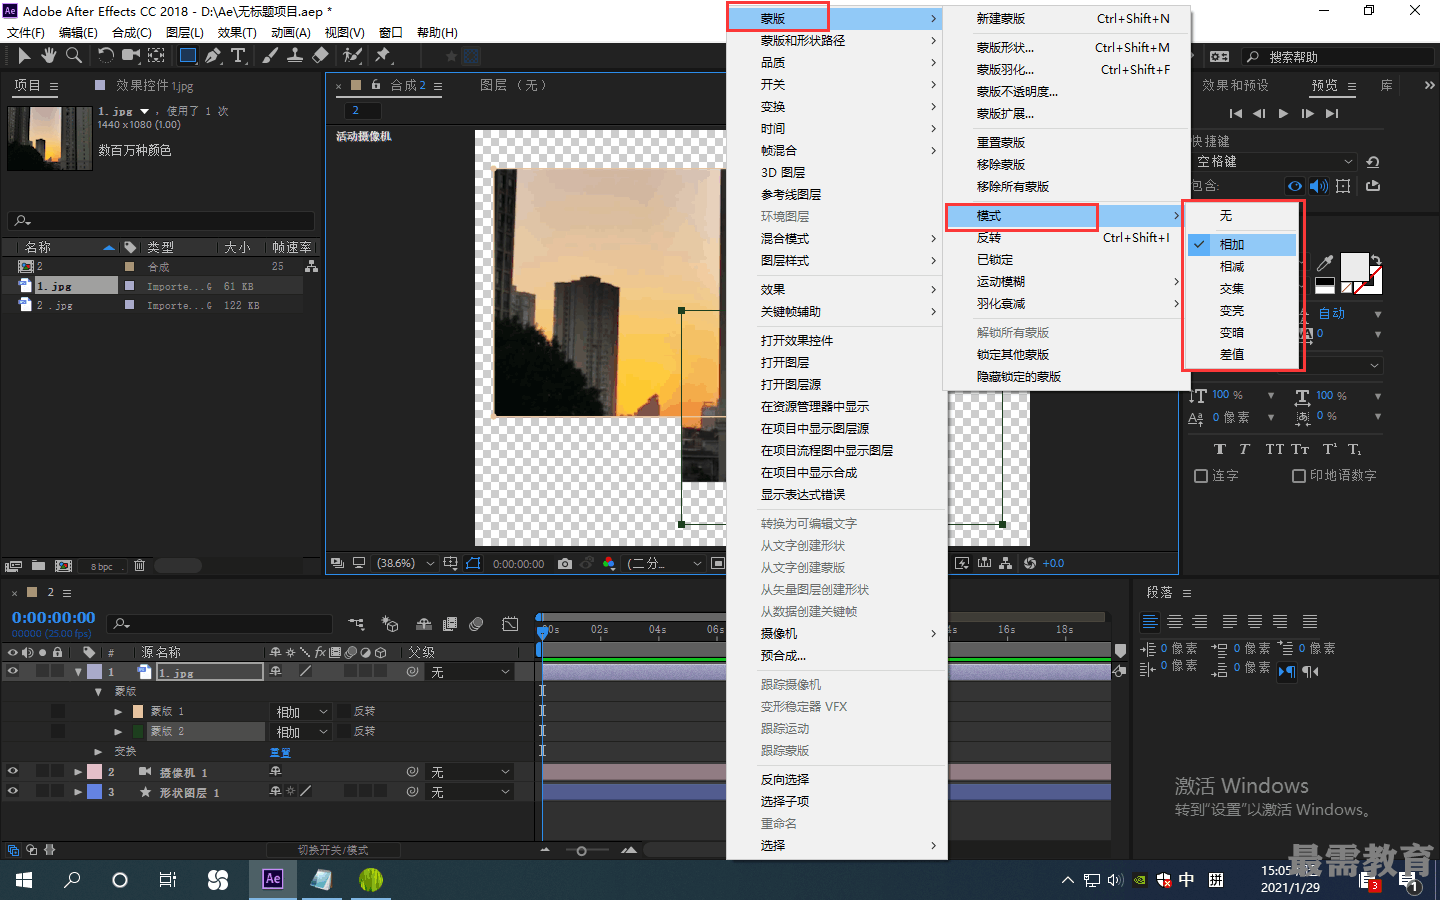Collapse the 蒙版 group twirl arrow
Viewport: 1440px width, 900px height.
(x=98, y=692)
